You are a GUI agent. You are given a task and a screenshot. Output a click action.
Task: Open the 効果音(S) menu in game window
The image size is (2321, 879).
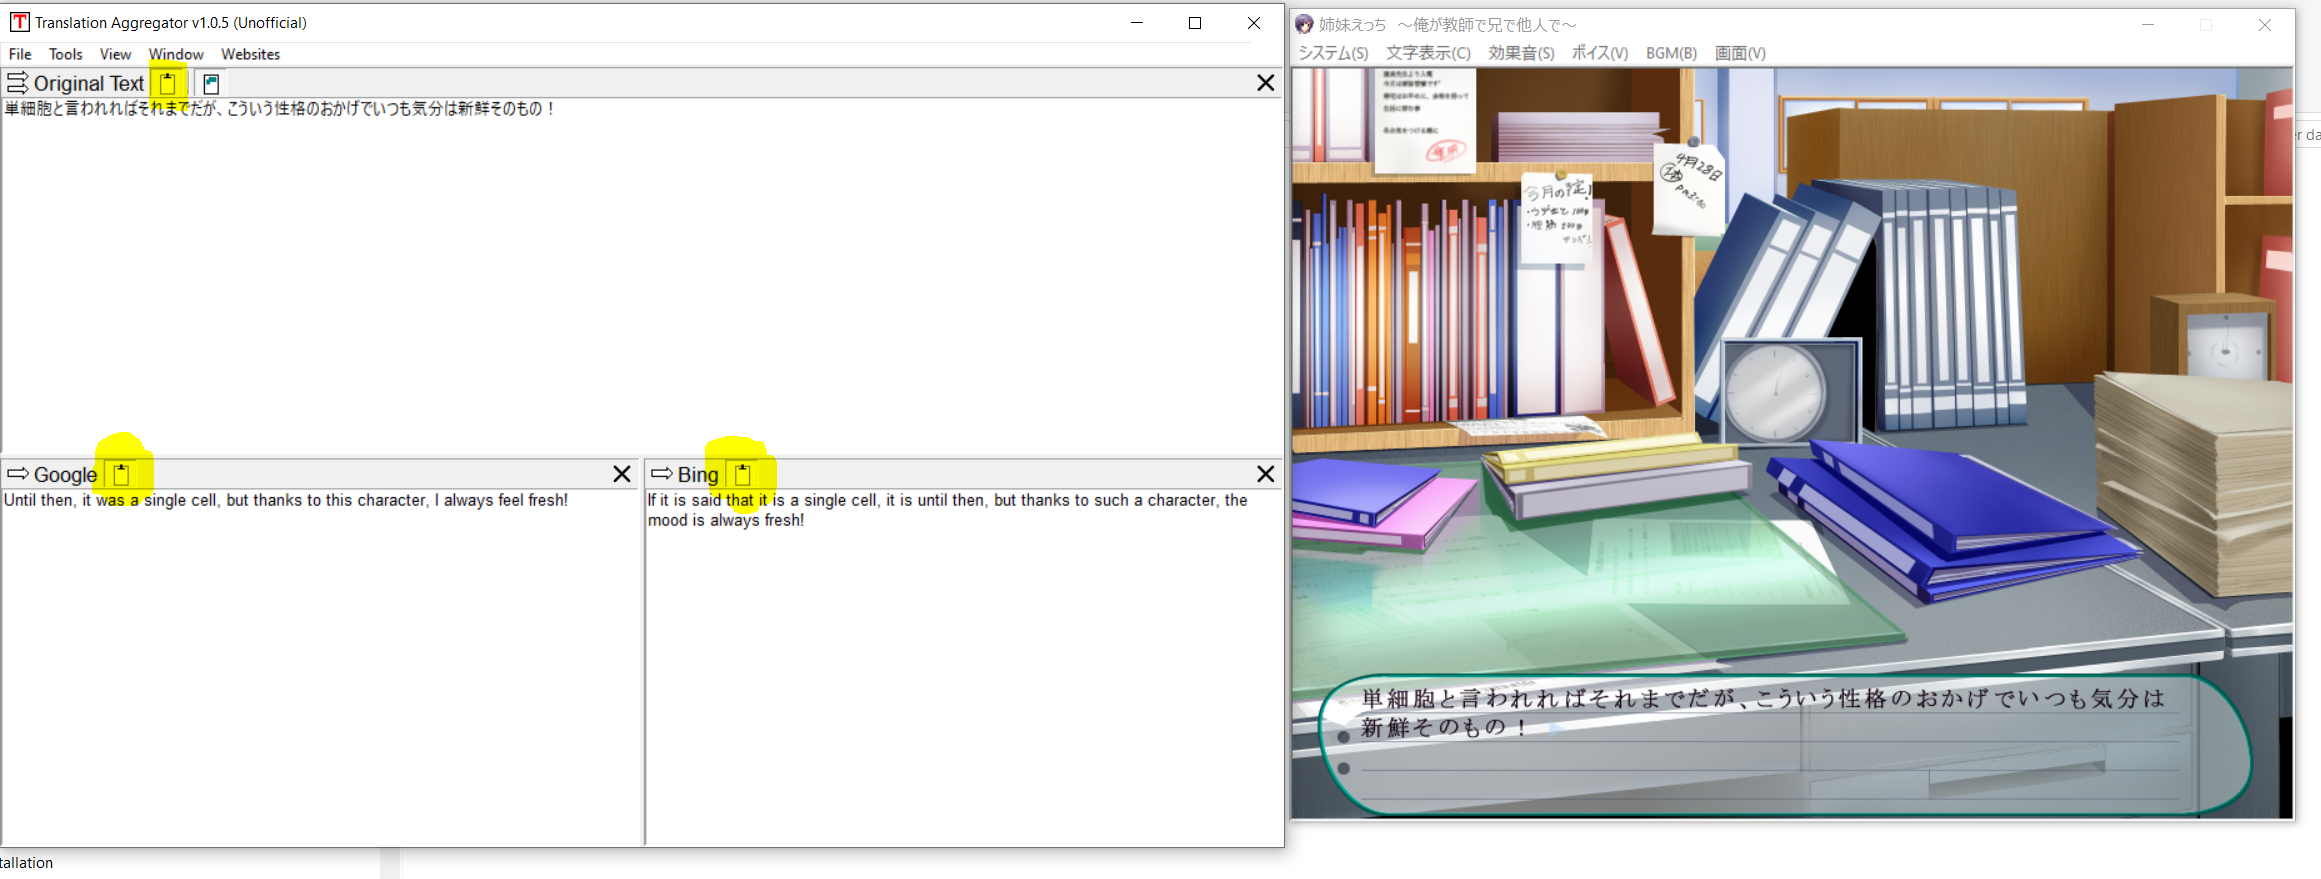click(x=1521, y=53)
